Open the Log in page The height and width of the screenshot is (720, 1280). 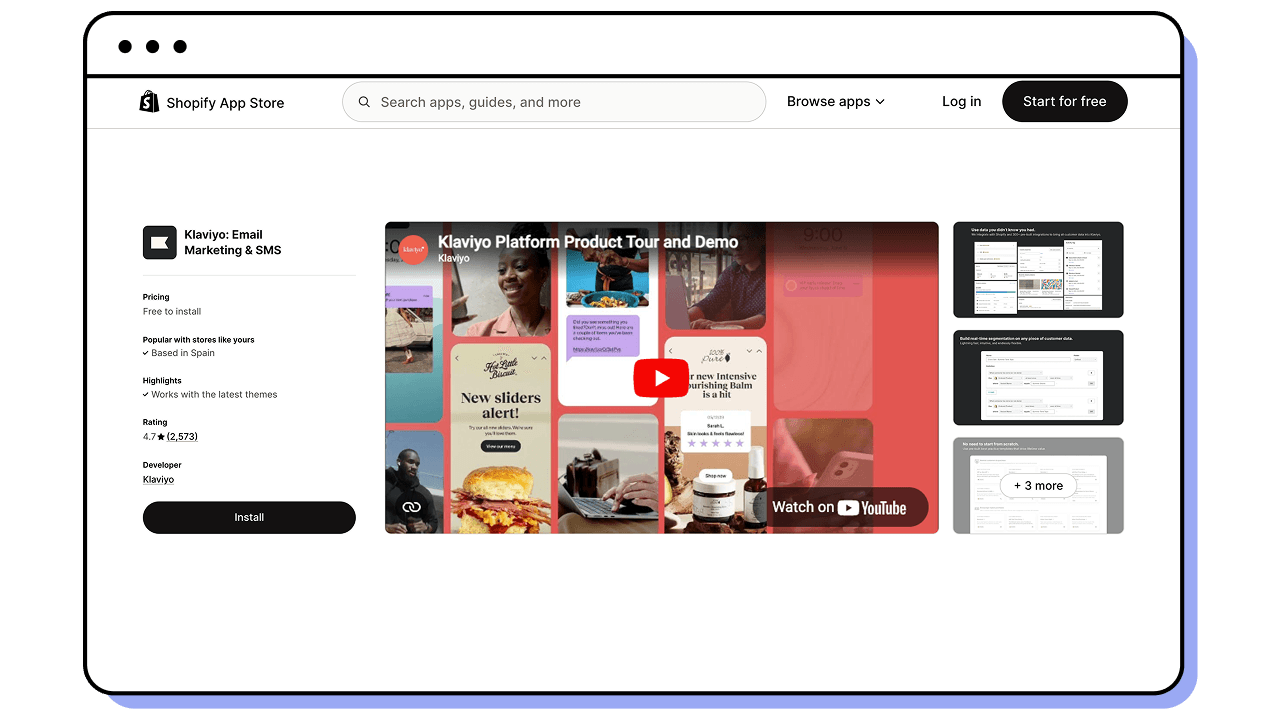[961, 101]
